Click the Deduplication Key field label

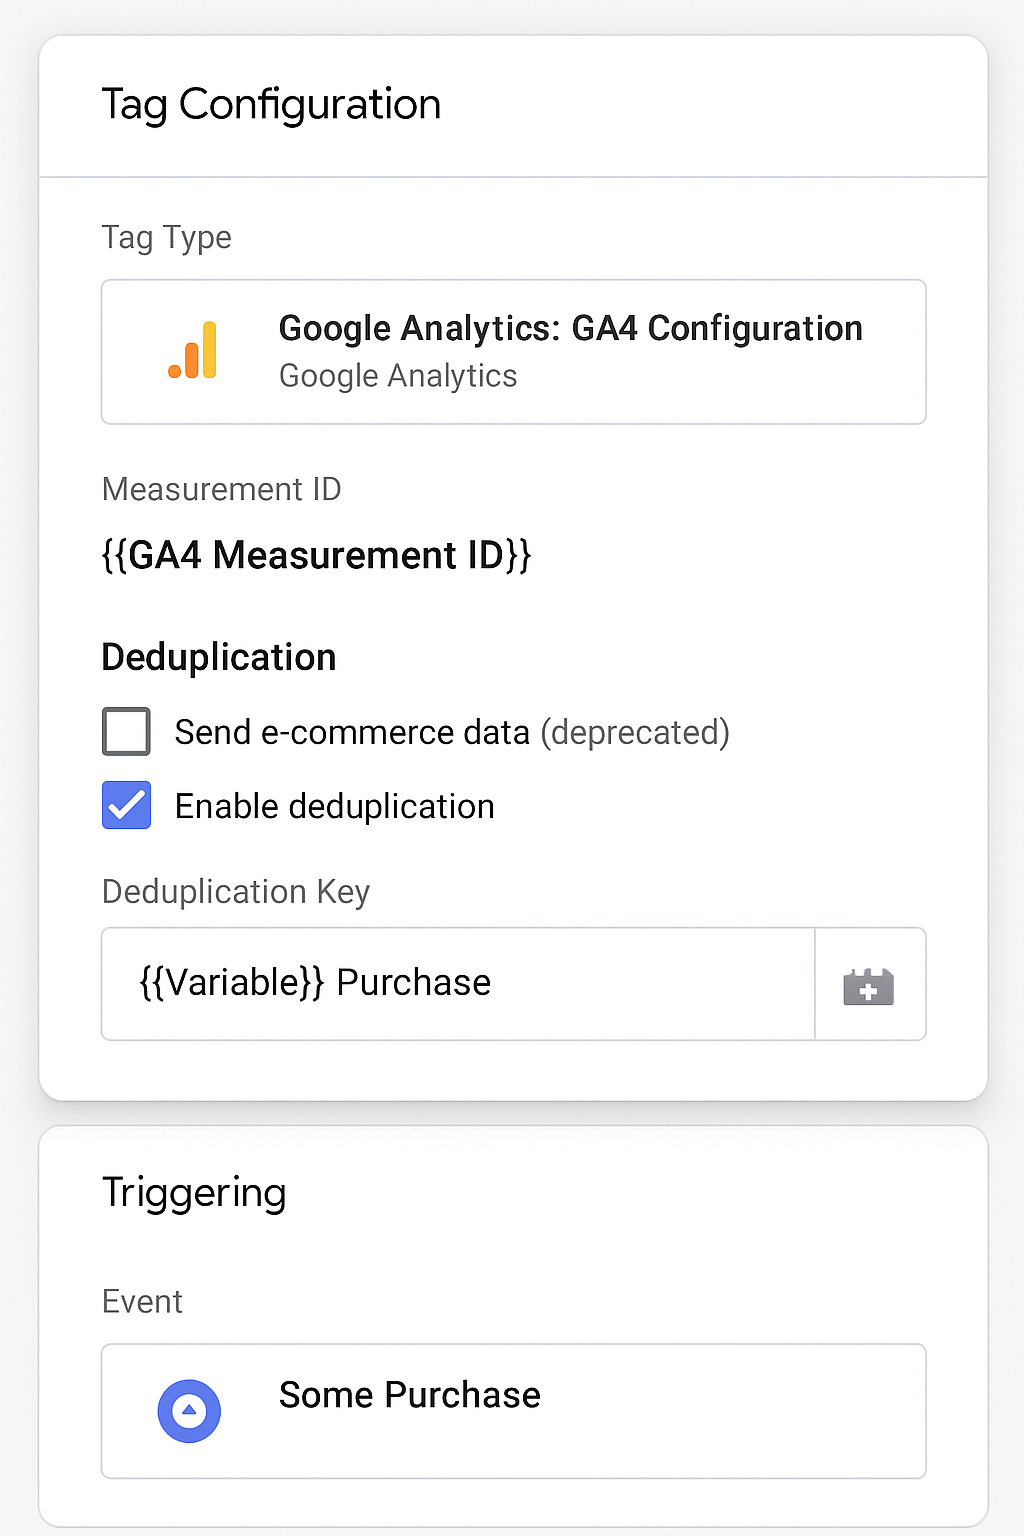pyautogui.click(x=236, y=892)
